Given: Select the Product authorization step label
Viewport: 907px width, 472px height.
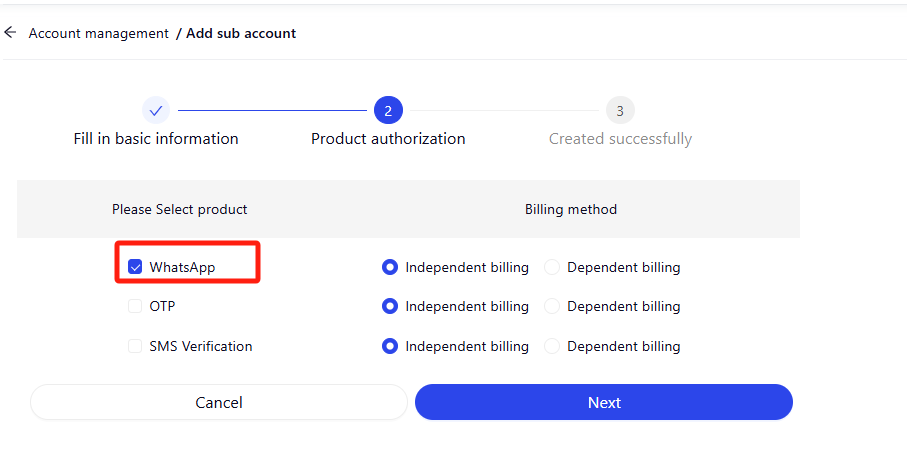Looking at the screenshot, I should 388,139.
